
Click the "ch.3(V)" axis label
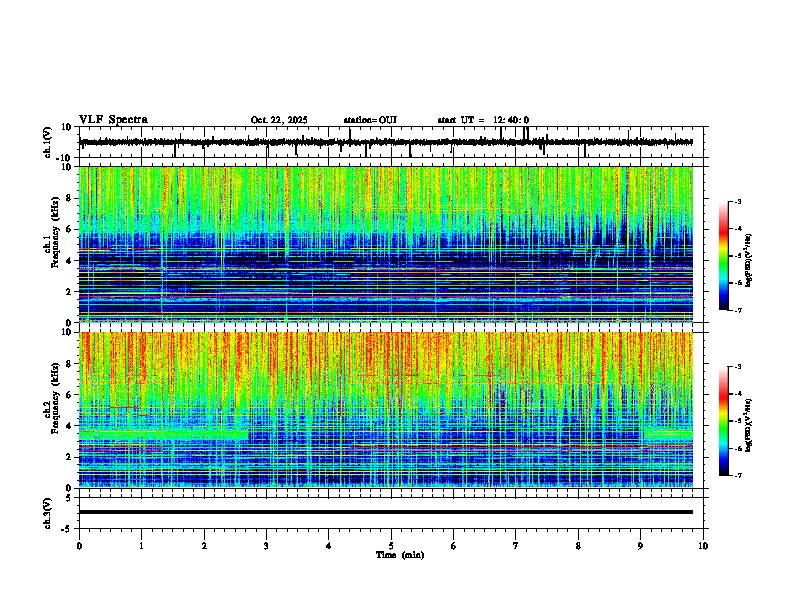[48, 513]
